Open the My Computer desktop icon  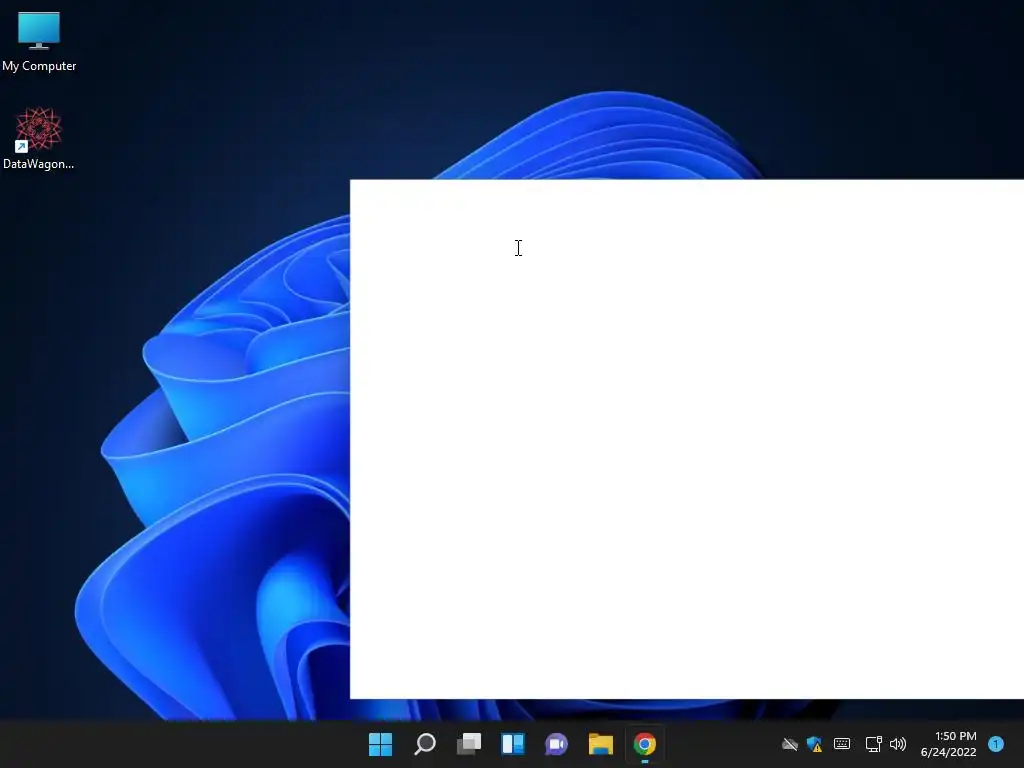pyautogui.click(x=39, y=40)
